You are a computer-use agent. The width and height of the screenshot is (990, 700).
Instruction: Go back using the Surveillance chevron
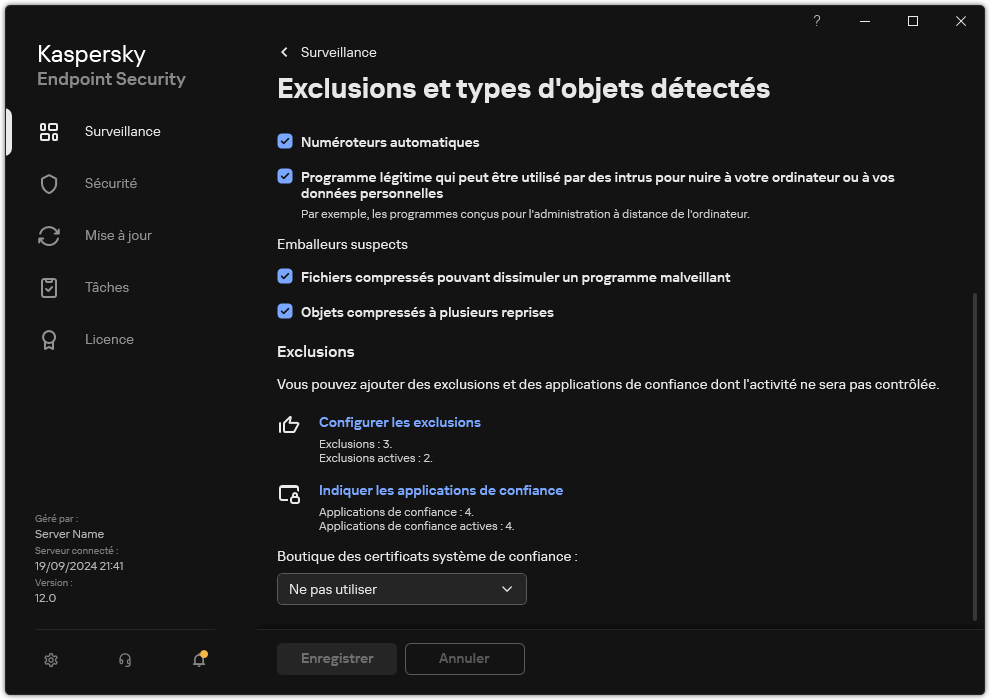point(283,52)
